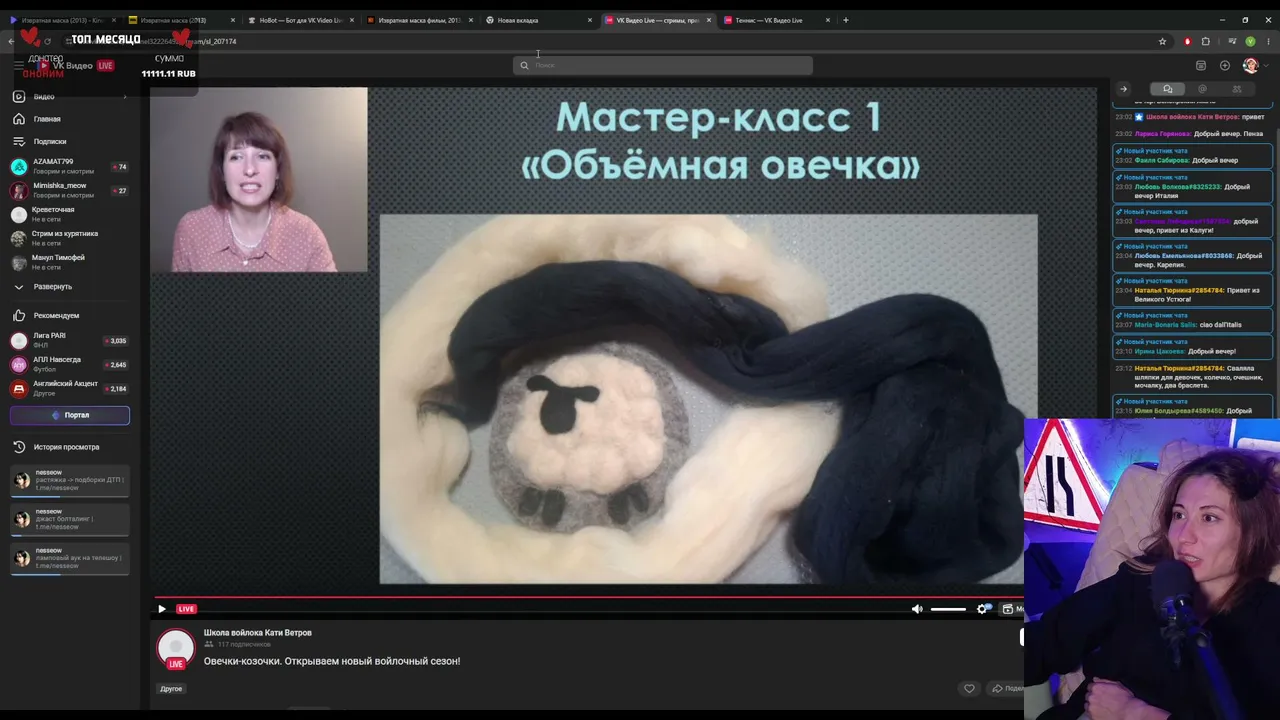
Task: Open nesseow history item растяжка подборки ДТП
Action: point(70,481)
